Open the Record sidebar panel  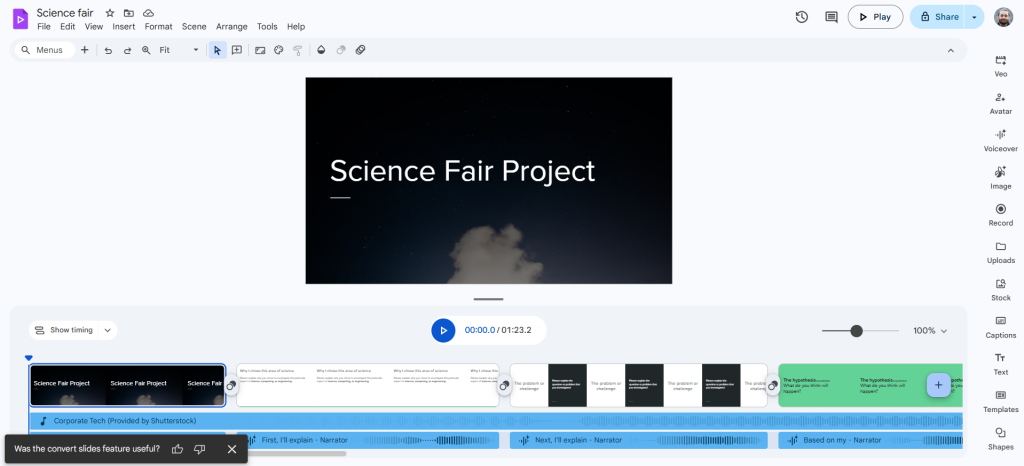pyautogui.click(x=1000, y=215)
